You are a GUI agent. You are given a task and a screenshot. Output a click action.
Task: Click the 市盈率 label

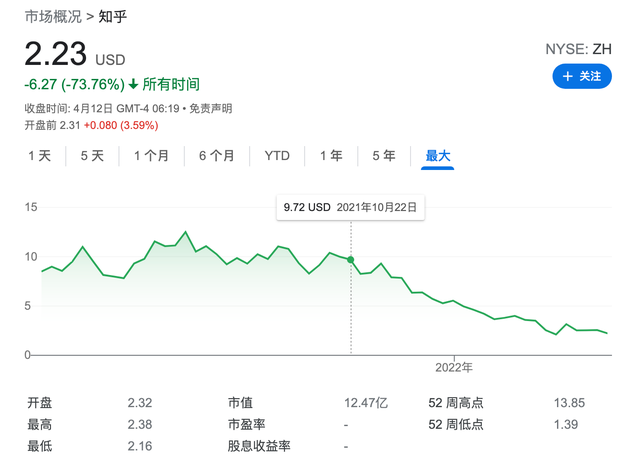(246, 424)
